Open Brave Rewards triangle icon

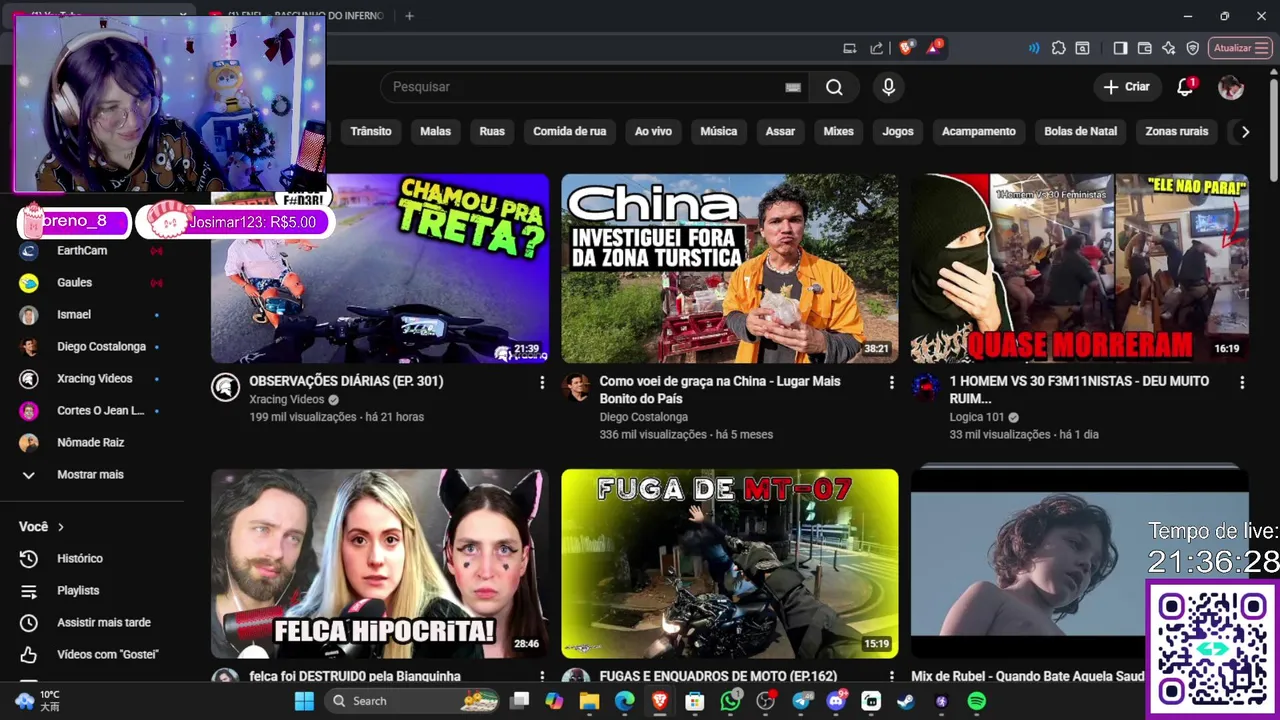point(933,47)
